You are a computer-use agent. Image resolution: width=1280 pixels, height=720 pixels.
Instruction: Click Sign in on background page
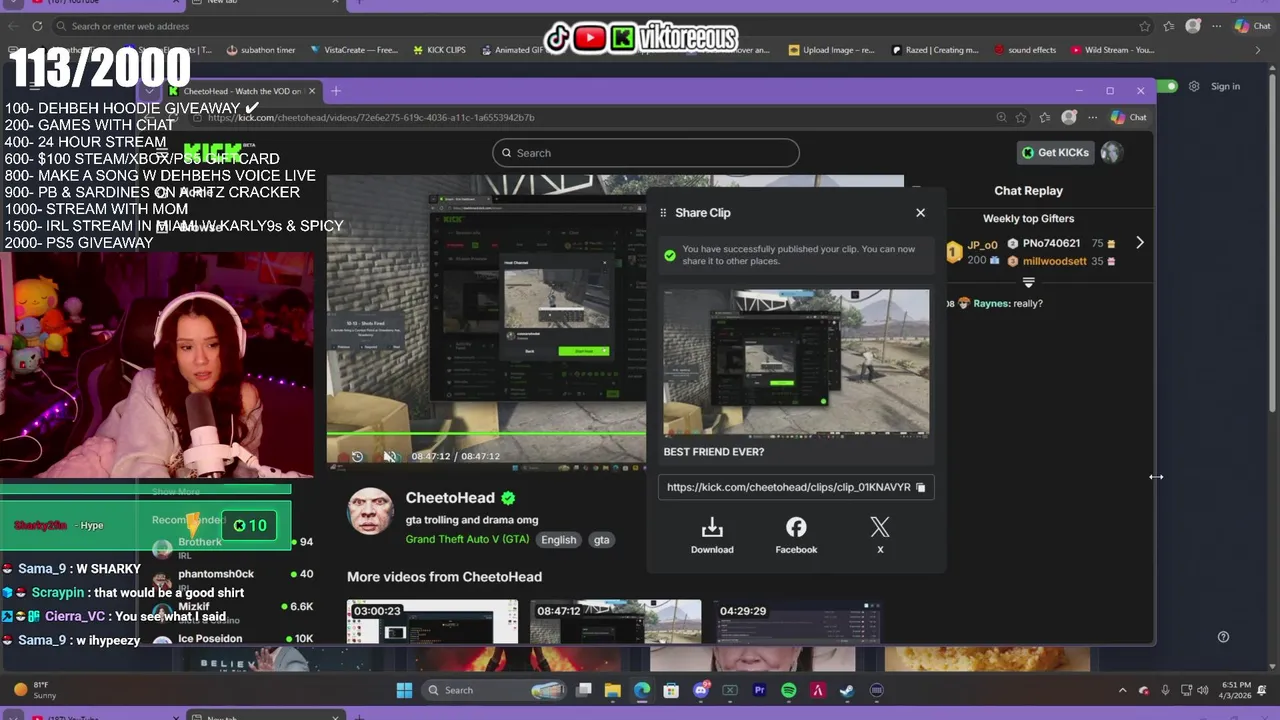click(x=1225, y=87)
